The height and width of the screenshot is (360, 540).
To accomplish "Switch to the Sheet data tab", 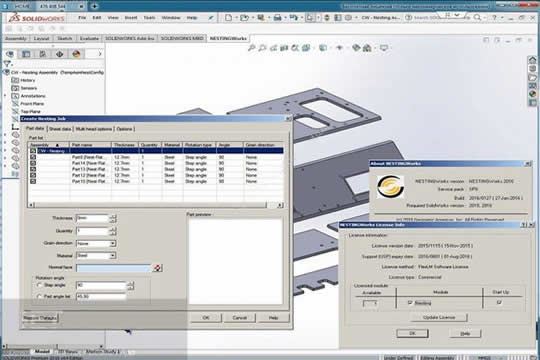I will pyautogui.click(x=60, y=129).
